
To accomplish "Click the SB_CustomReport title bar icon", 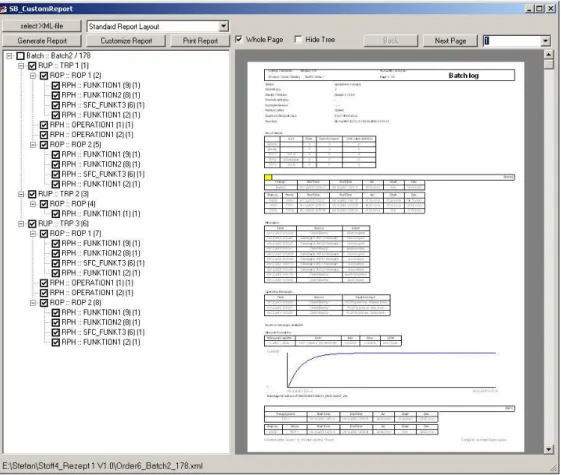I will pos(4,9).
